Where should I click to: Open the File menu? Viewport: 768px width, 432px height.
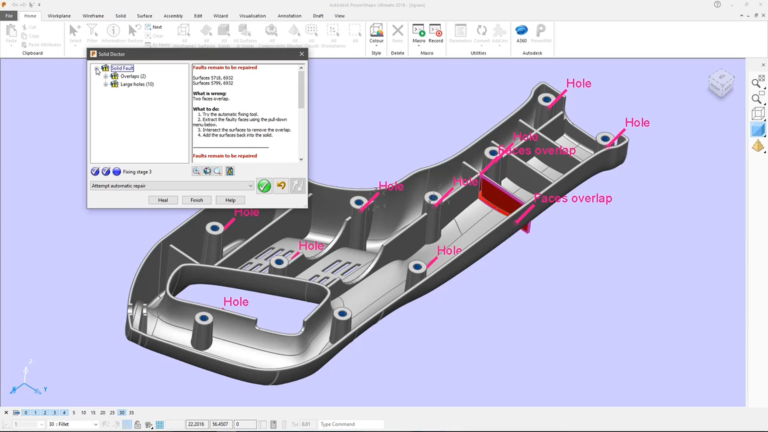tap(9, 16)
